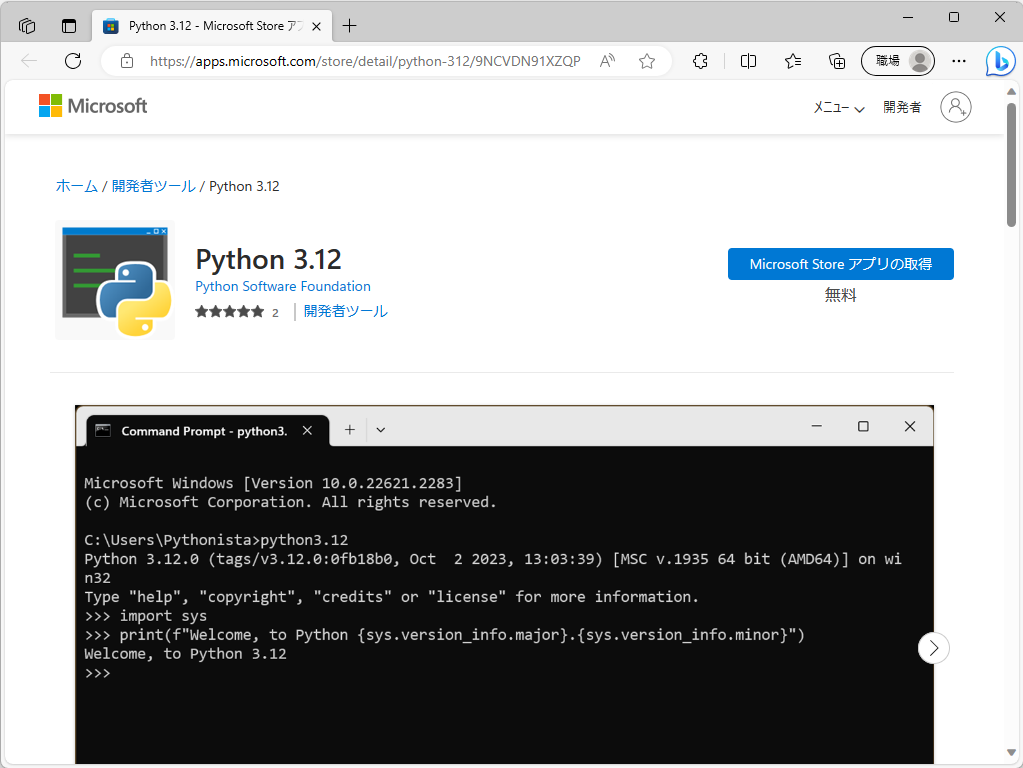The height and width of the screenshot is (768, 1023).
Task: Open Collections in the browser toolbar
Action: [837, 61]
